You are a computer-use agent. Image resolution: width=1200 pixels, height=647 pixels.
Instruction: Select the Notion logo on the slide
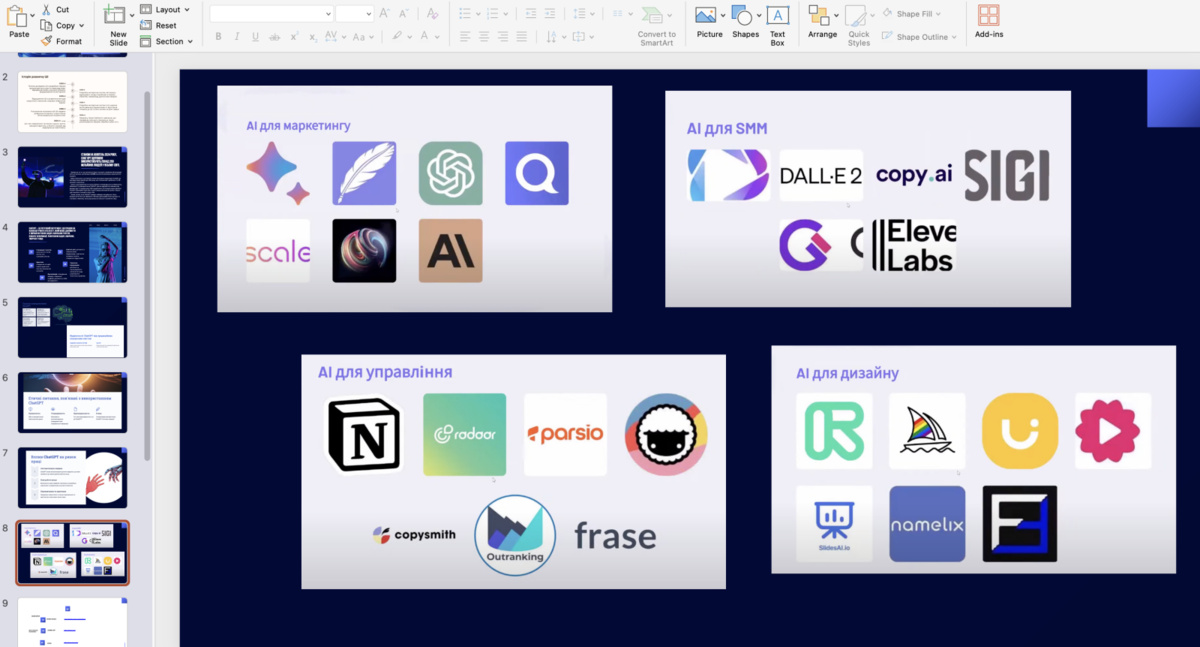click(x=365, y=434)
